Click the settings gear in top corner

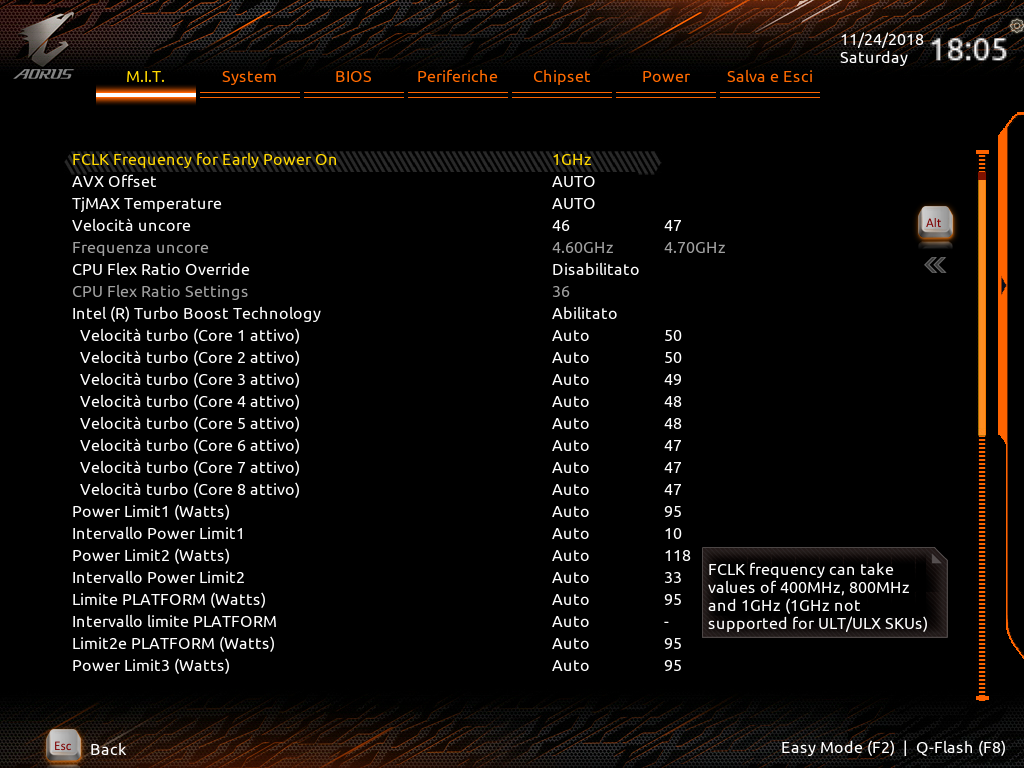pyautogui.click(x=1016, y=26)
